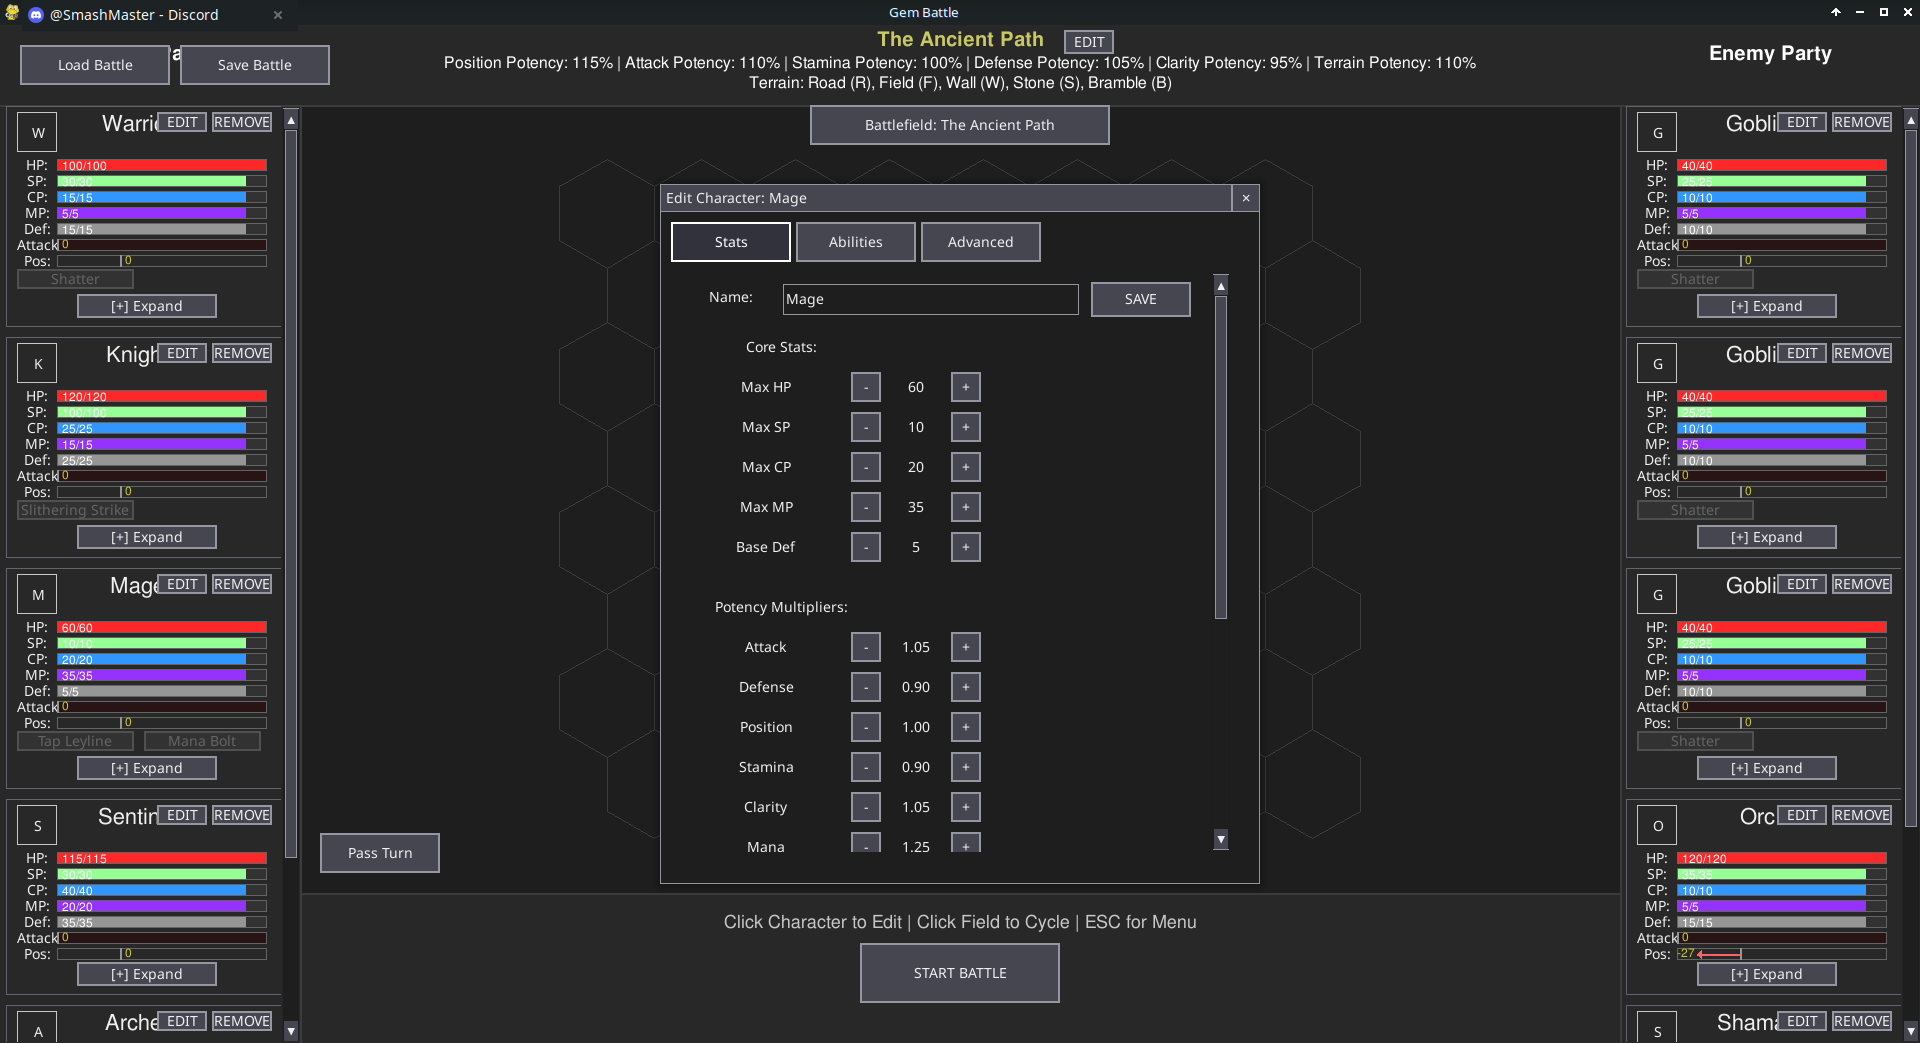Open the Advanced tab in the Mage editor
Viewport: 1920px width, 1043px height.
pos(980,241)
